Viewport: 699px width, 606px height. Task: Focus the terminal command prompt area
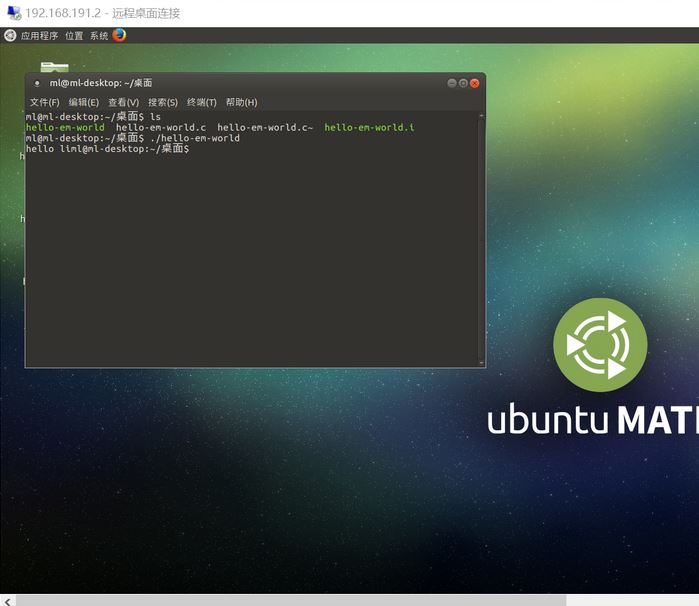coord(250,250)
